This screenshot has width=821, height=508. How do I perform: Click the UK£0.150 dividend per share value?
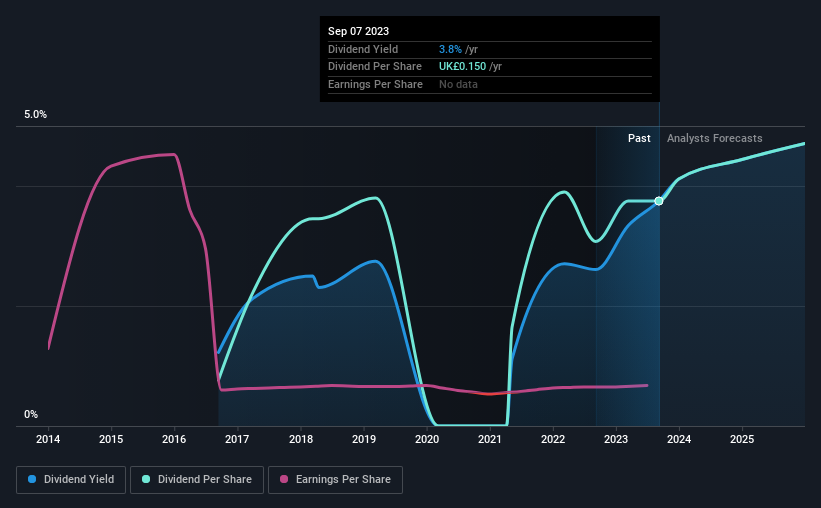(x=462, y=67)
